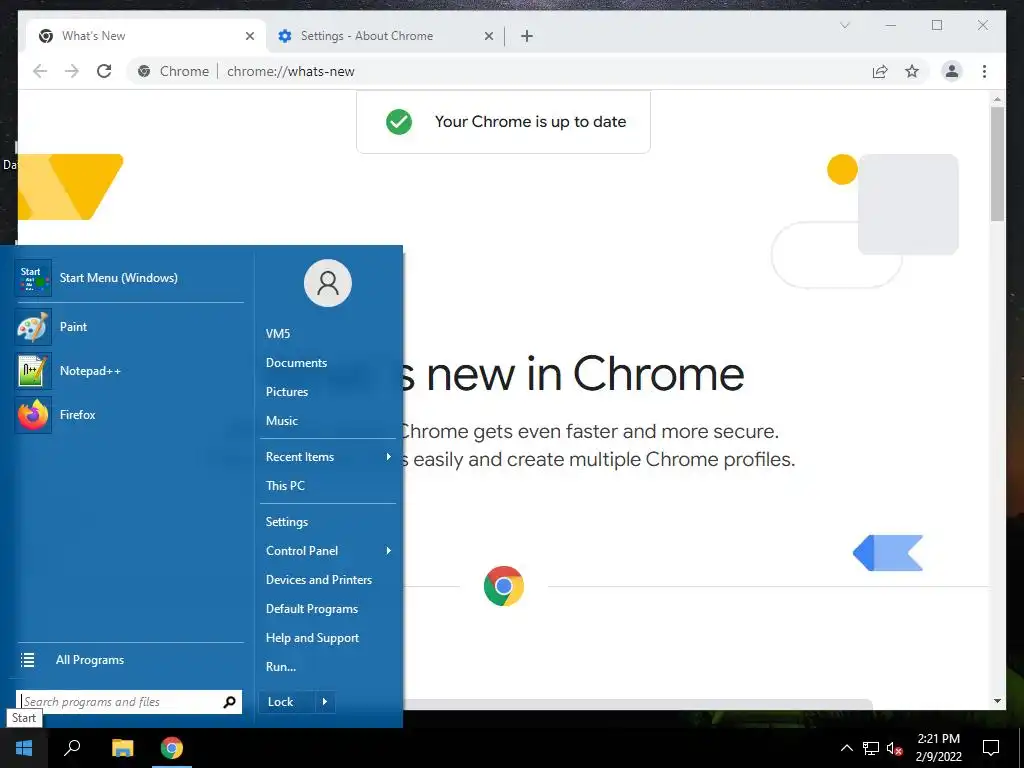Open the Action Center notifications icon
This screenshot has width=1024, height=768.
click(x=991, y=748)
